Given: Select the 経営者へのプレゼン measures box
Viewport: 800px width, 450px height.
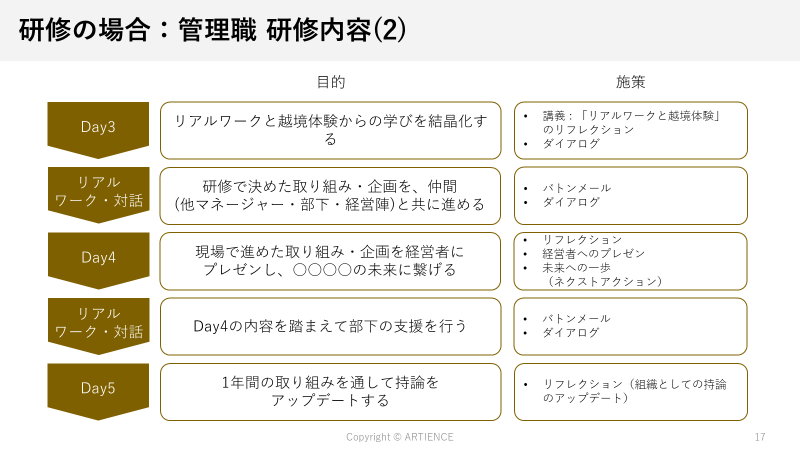Looking at the screenshot, I should pyautogui.click(x=631, y=261).
